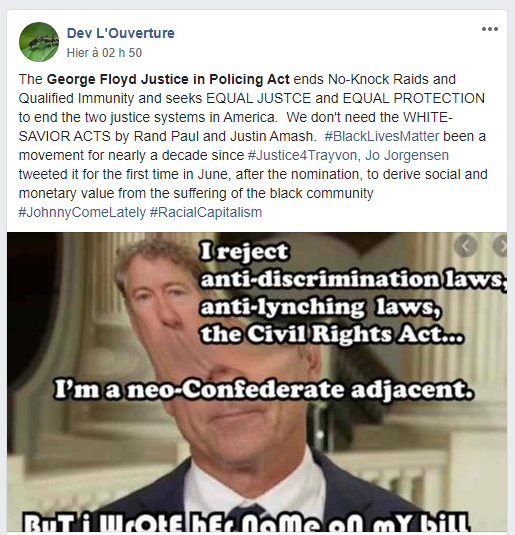Click the 'anti-lynching laws' caption line
This screenshot has height=535, width=515.
(320, 307)
